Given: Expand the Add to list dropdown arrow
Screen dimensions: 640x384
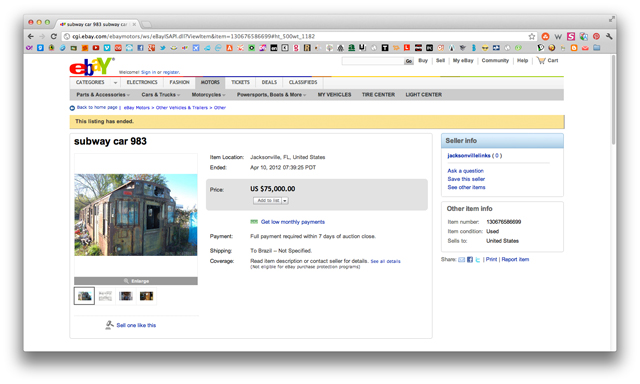Looking at the screenshot, I should click(x=285, y=201).
